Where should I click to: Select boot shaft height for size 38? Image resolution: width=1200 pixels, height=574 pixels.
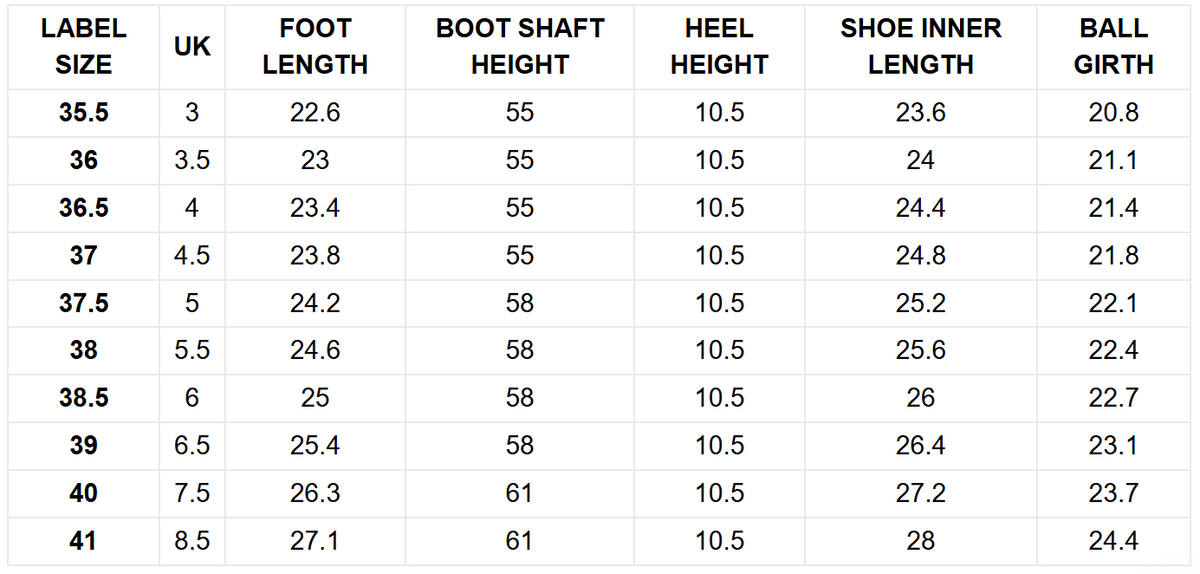520,351
